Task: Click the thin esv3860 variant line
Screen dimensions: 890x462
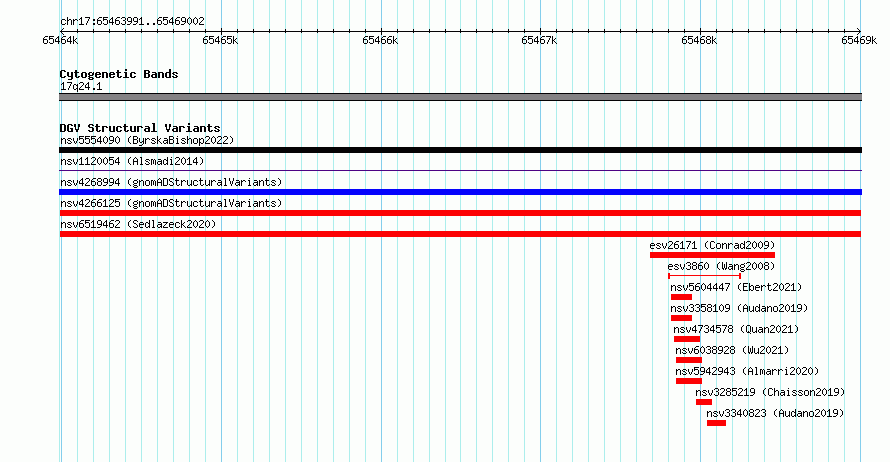Action: click(704, 276)
